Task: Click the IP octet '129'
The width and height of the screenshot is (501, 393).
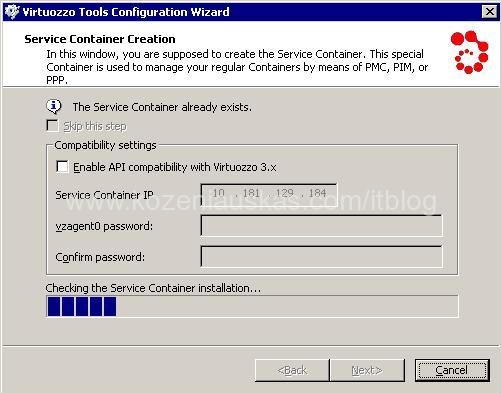Action: point(284,193)
